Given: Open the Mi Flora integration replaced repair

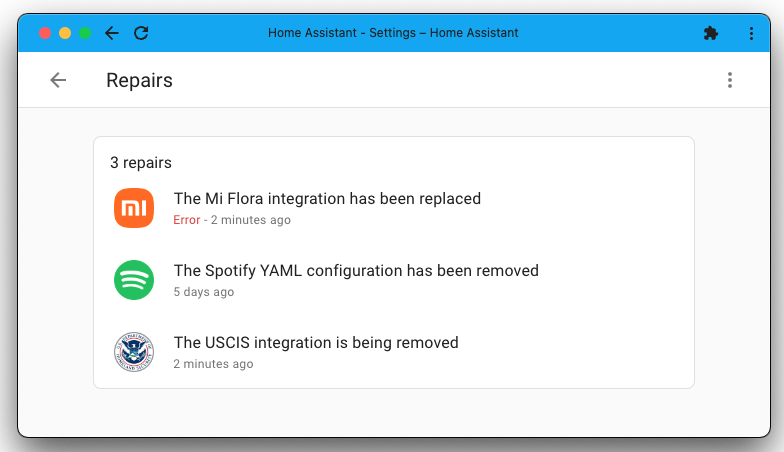Looking at the screenshot, I should [x=327, y=199].
